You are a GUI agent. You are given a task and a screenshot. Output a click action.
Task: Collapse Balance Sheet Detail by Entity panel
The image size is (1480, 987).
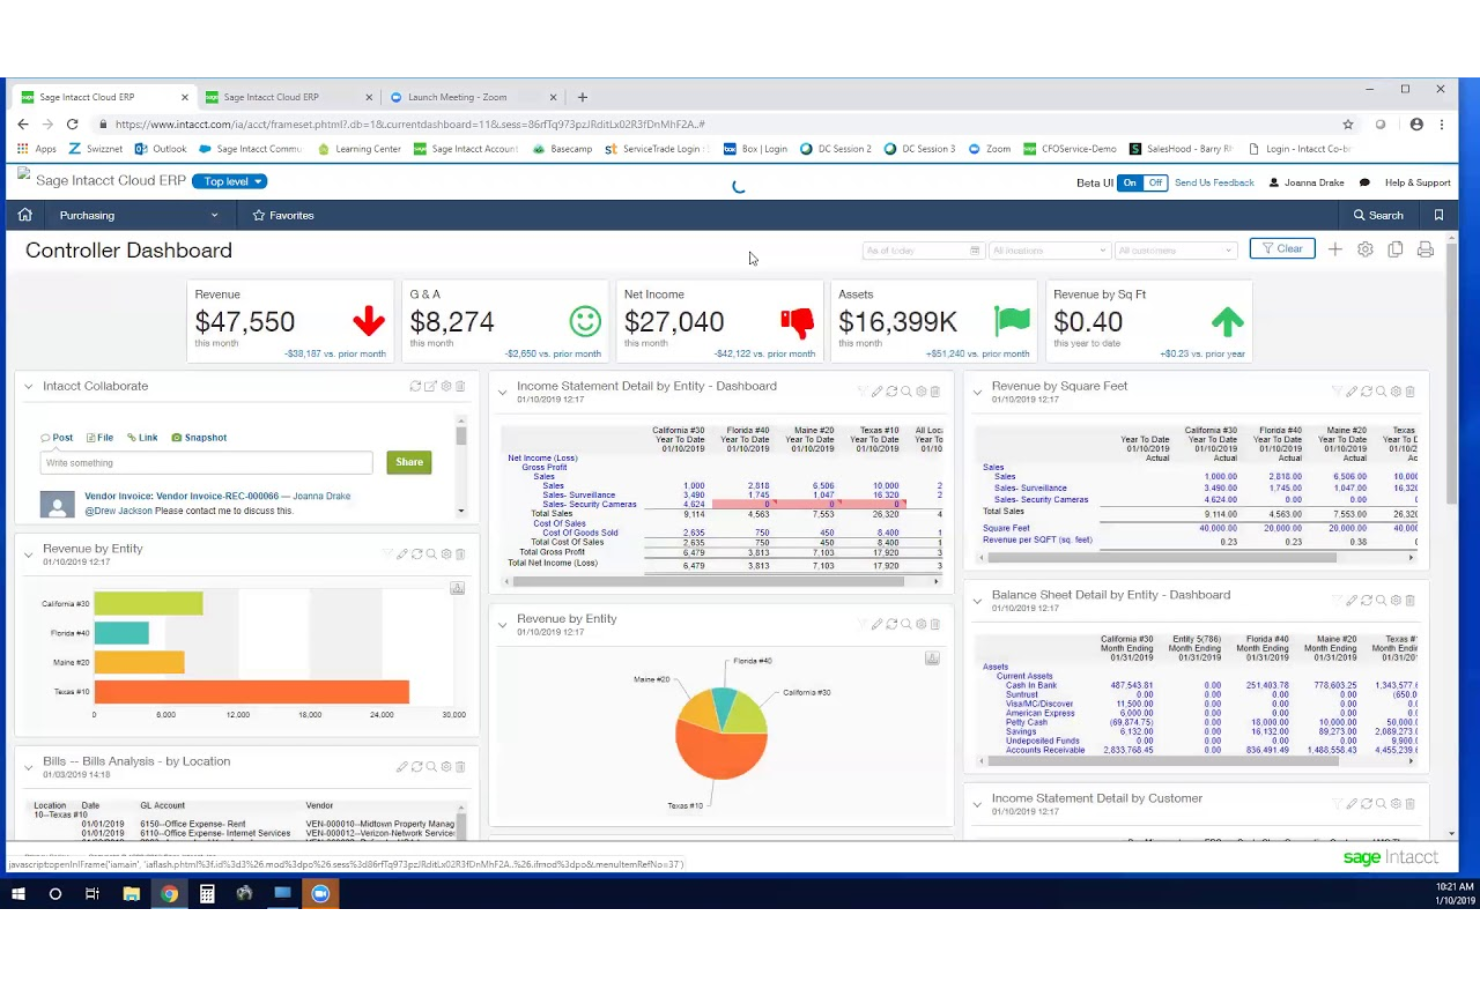point(977,601)
